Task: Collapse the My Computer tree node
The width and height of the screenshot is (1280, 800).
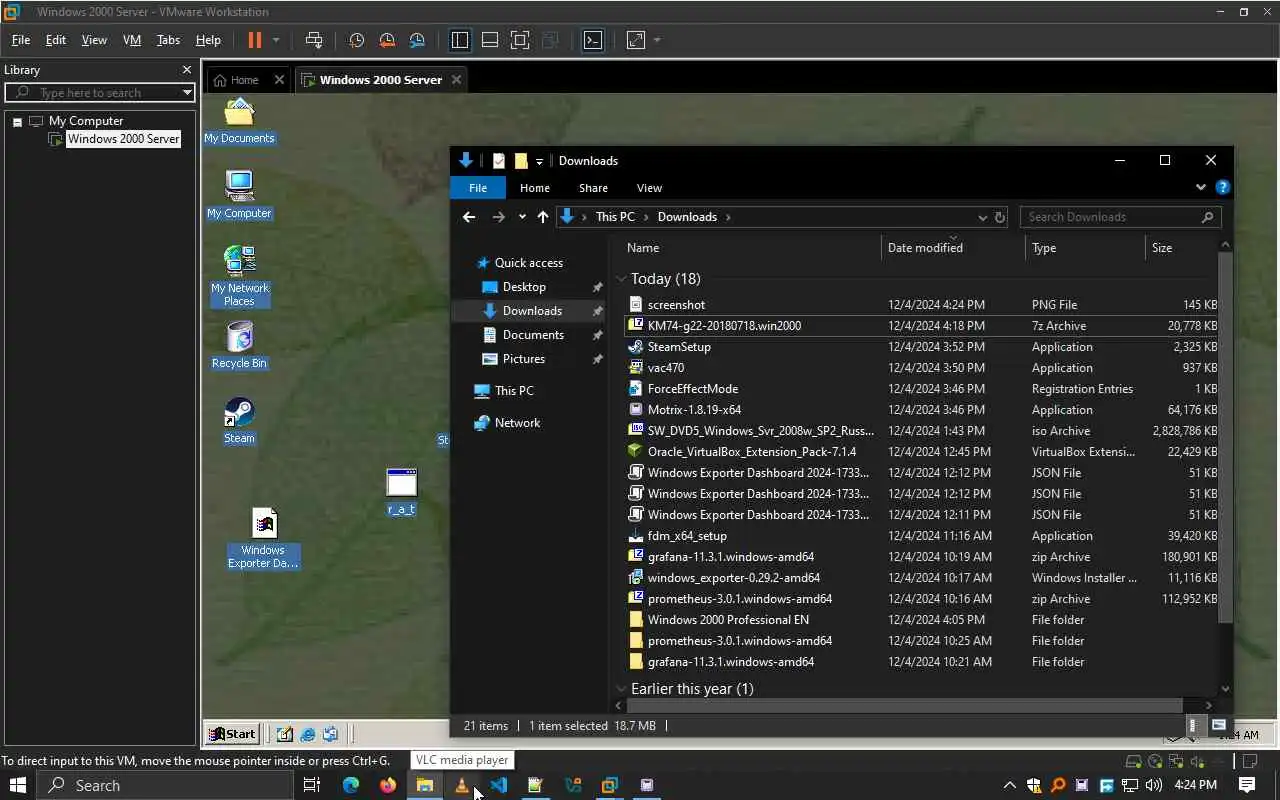Action: click(x=17, y=121)
